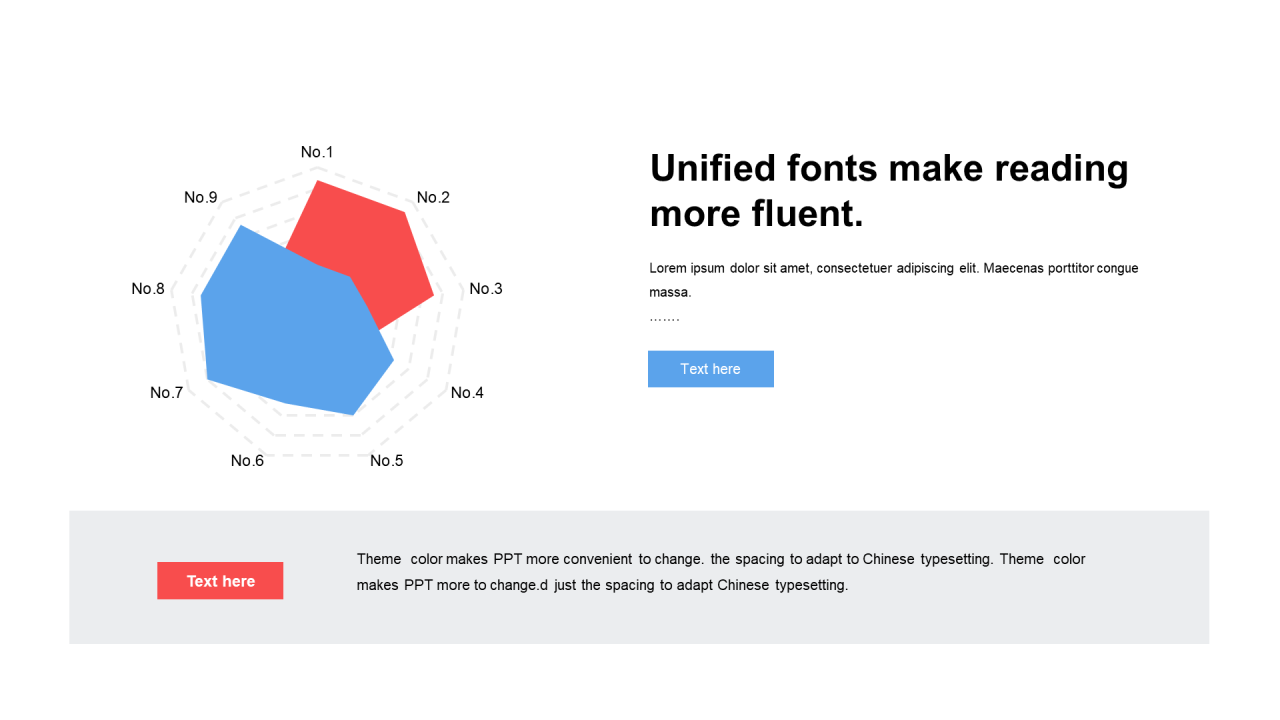Click the No.5 axis label
The width and height of the screenshot is (1280, 720).
[x=387, y=461]
